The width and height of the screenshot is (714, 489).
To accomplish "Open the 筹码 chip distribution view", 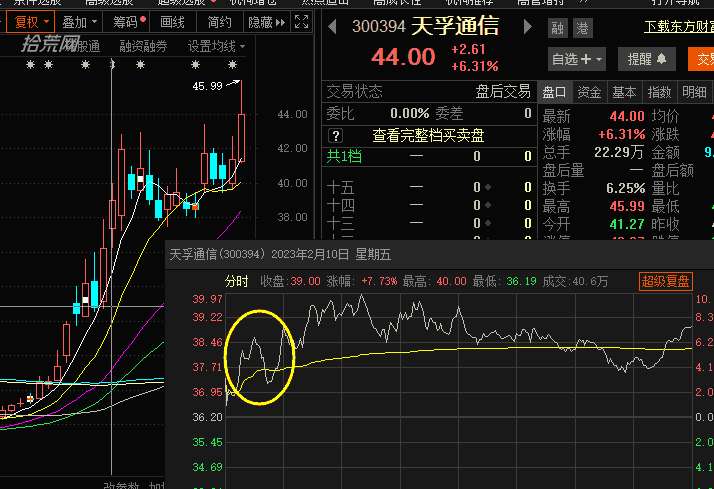I will pos(129,22).
